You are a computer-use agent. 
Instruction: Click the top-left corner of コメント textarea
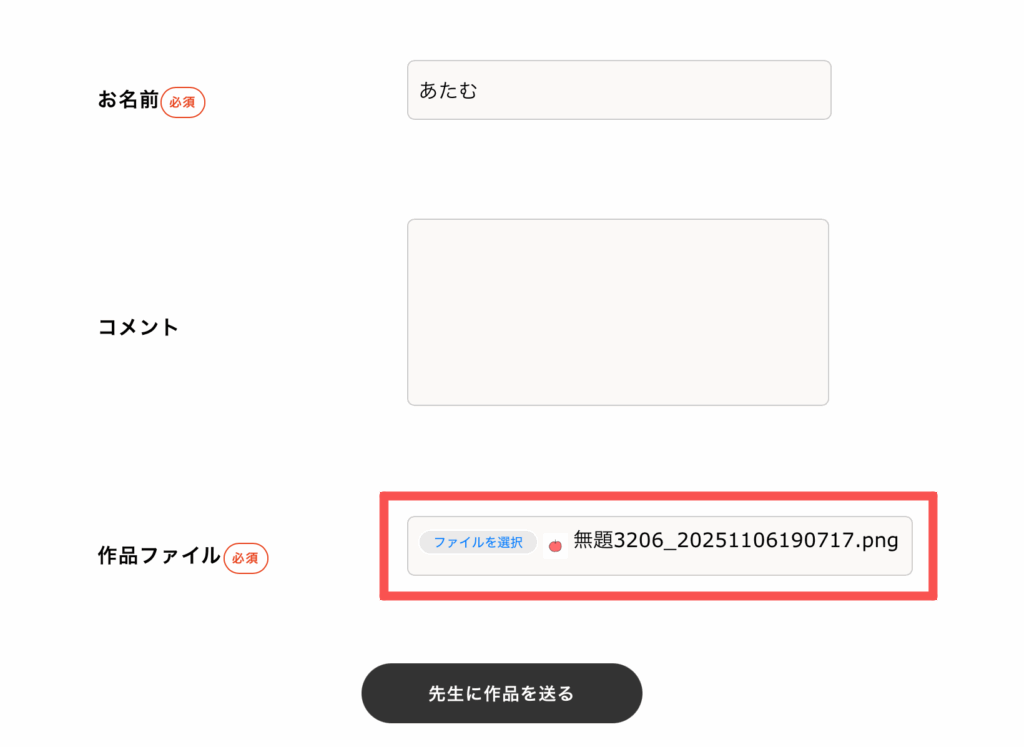(414, 226)
